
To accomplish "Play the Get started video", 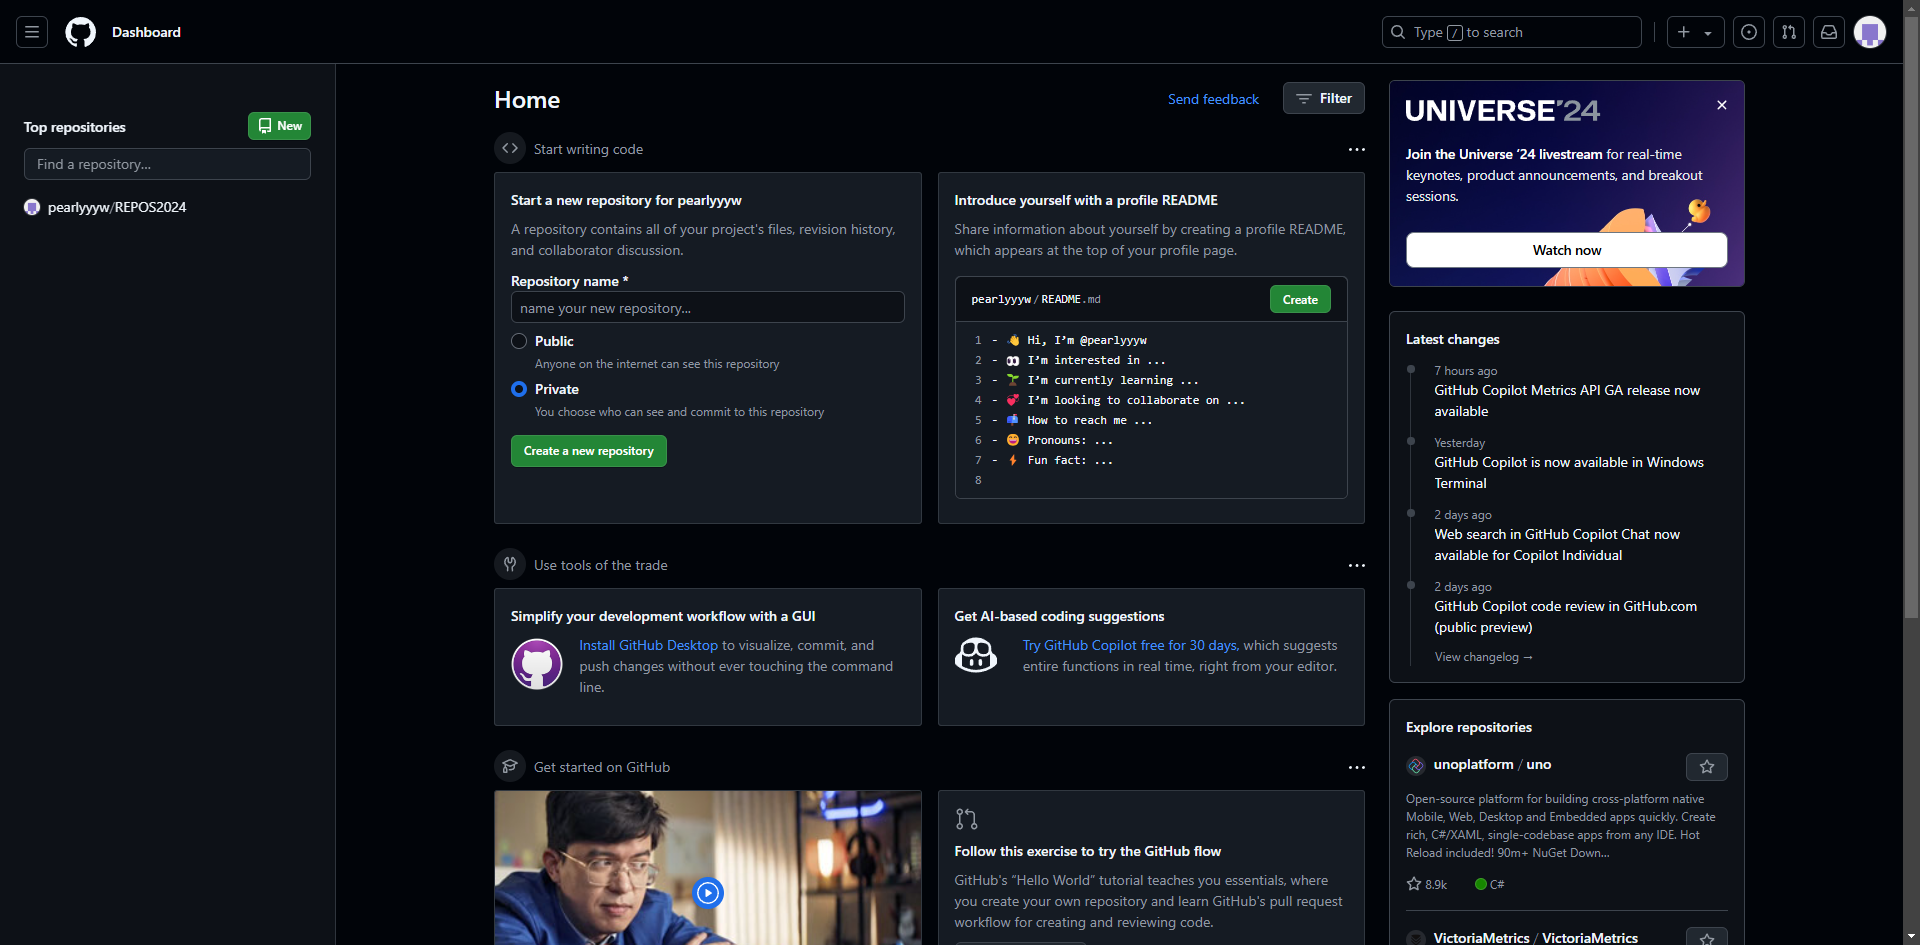I will pyautogui.click(x=708, y=892).
